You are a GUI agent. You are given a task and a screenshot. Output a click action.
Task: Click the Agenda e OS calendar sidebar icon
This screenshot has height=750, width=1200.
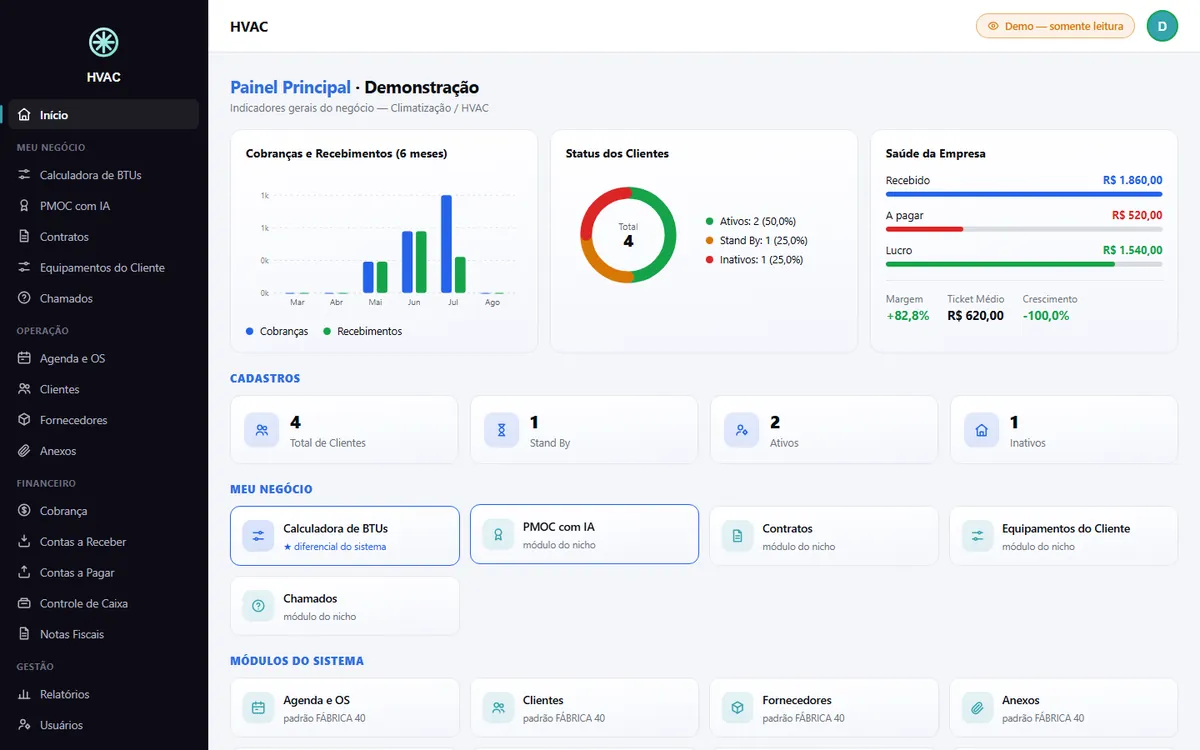point(24,358)
